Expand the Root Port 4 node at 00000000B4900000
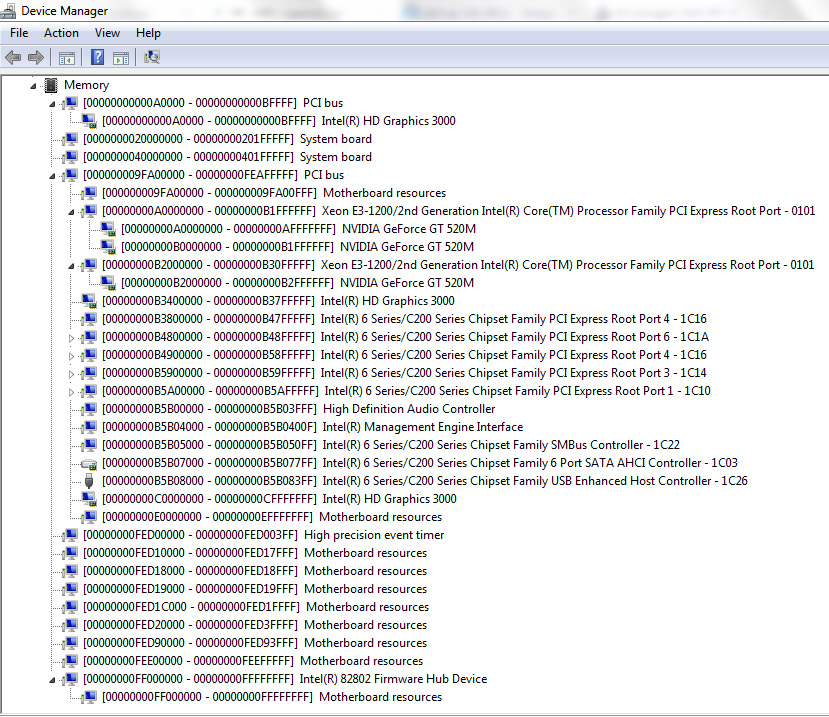The image size is (829, 717). (71, 355)
